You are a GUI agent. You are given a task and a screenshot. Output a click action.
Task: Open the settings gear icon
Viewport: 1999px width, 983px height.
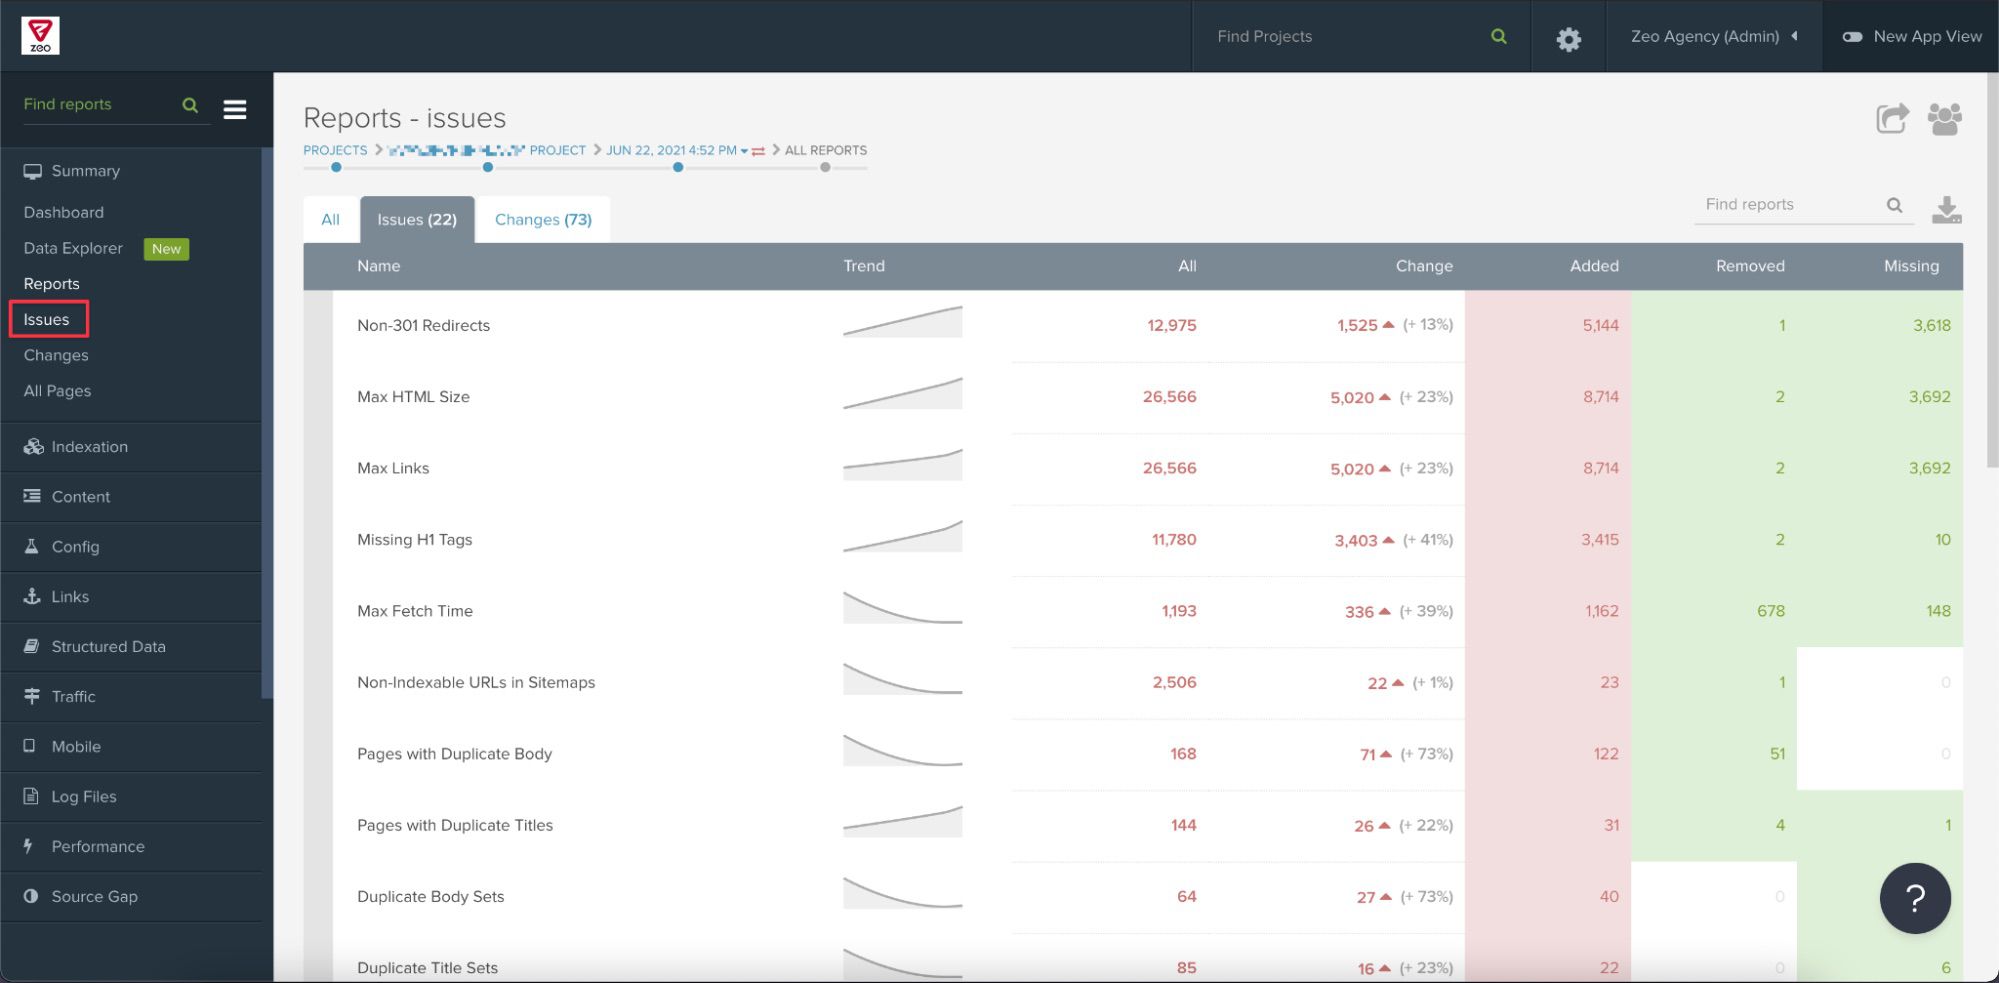click(1568, 38)
